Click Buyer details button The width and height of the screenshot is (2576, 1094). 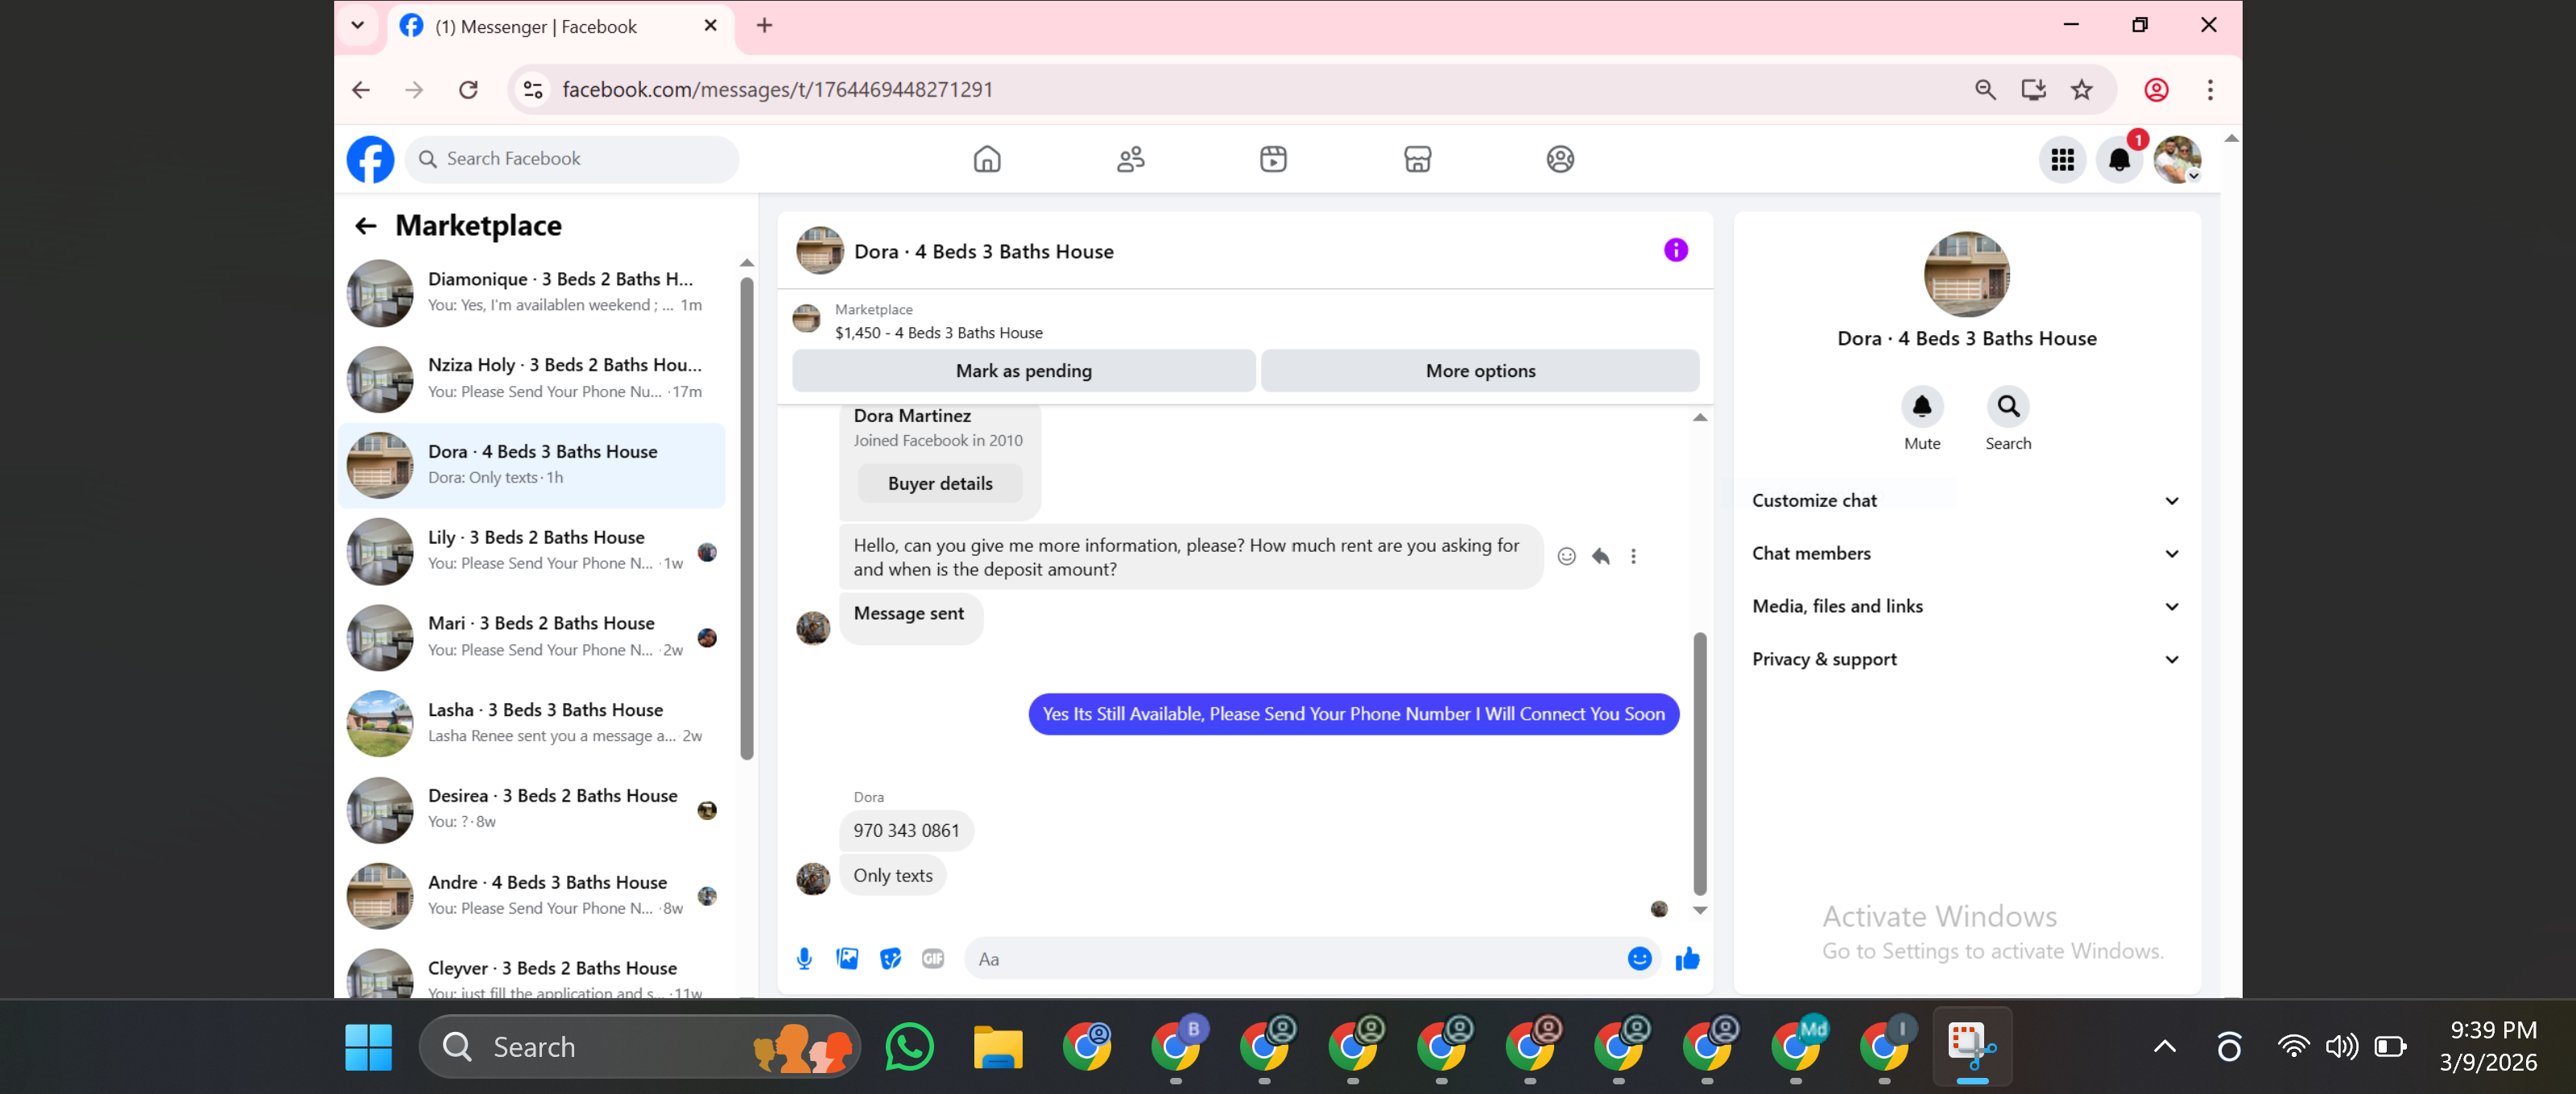point(940,484)
